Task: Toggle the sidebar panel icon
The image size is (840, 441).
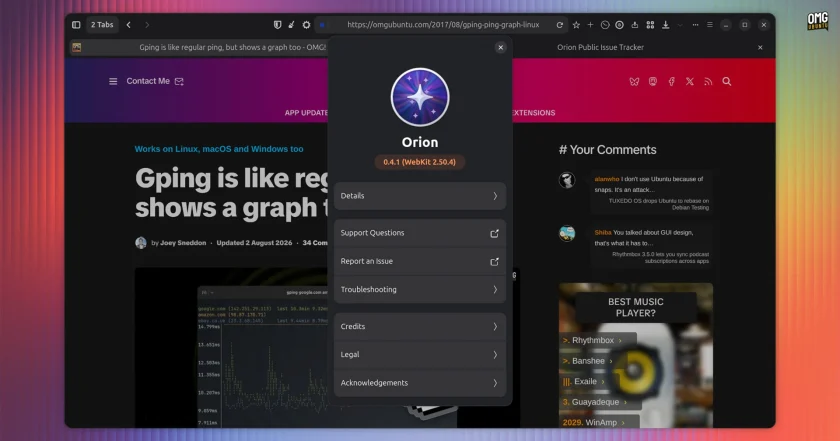Action: tap(76, 25)
